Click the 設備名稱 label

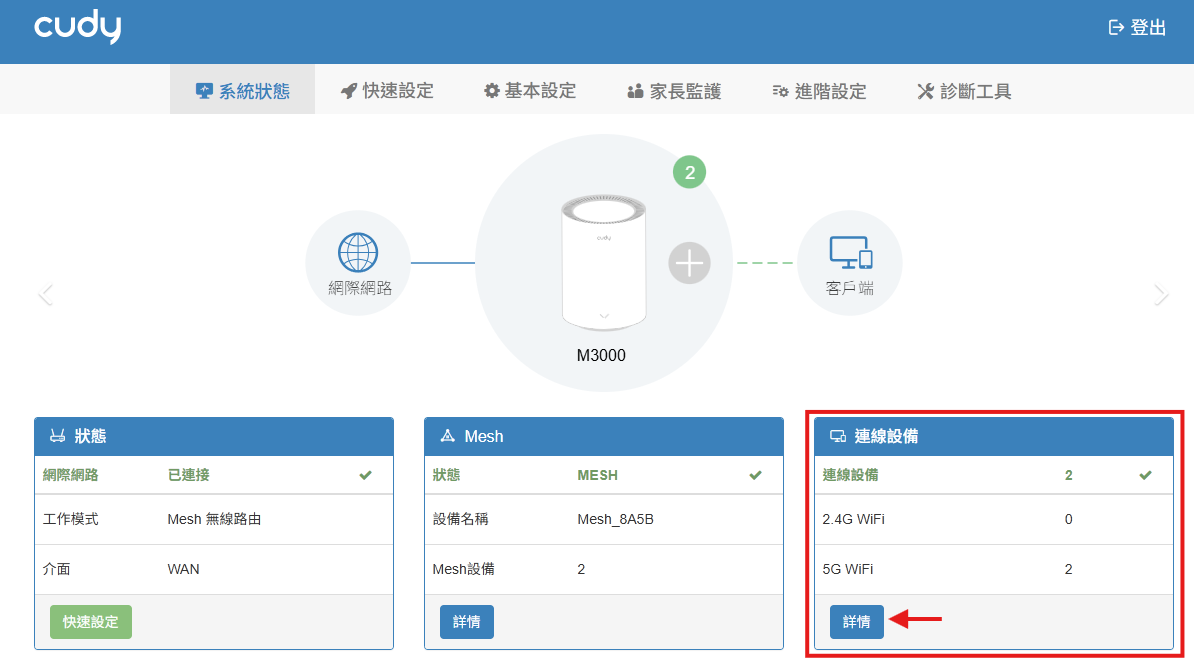click(x=460, y=519)
